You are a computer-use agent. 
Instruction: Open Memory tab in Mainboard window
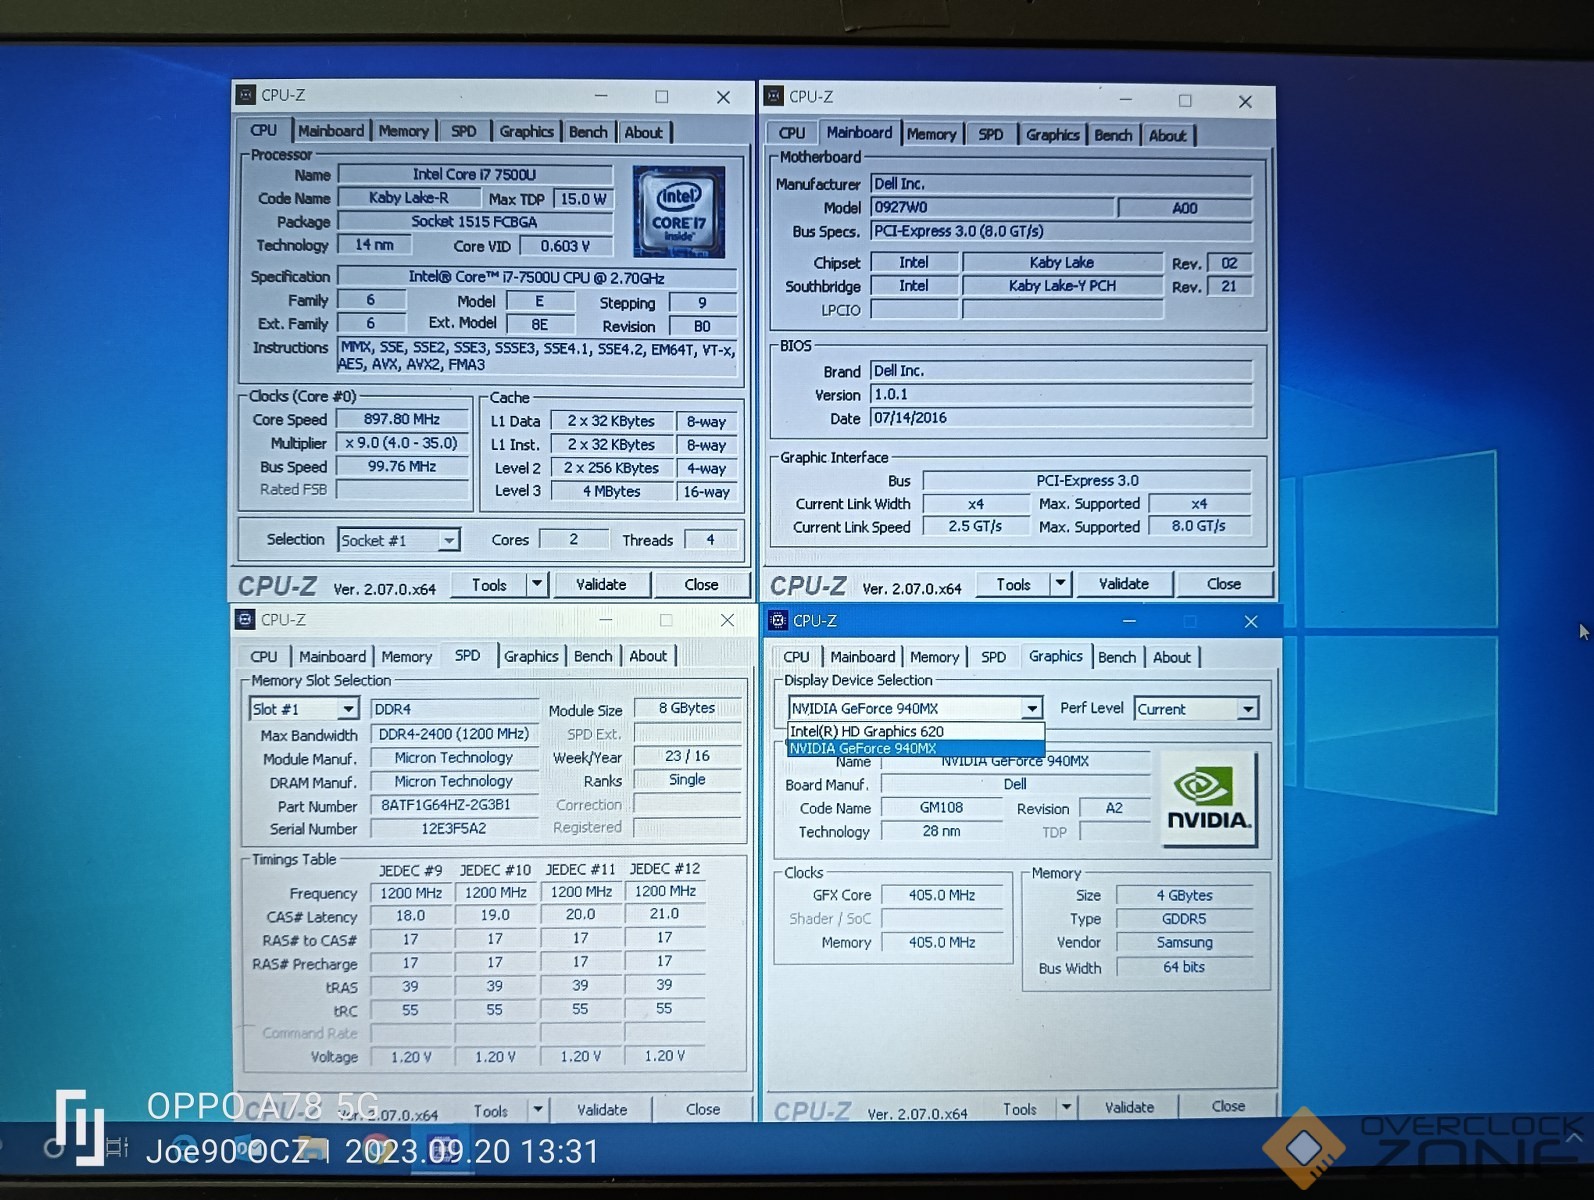coord(932,134)
